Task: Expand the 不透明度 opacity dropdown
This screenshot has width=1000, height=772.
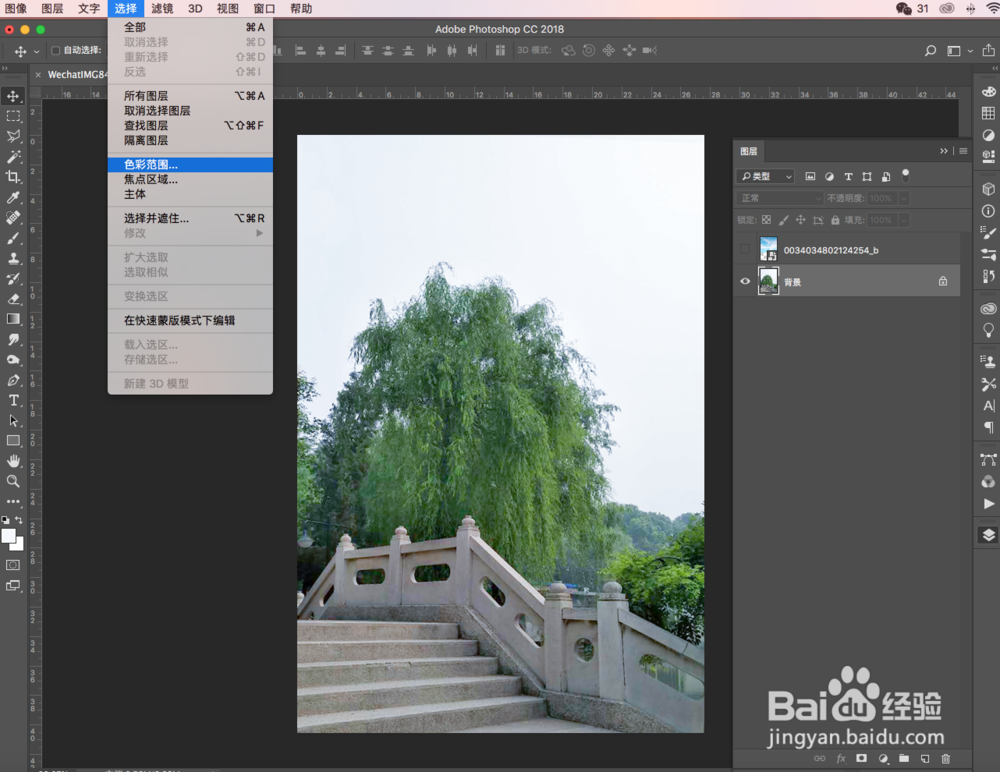Action: [904, 198]
